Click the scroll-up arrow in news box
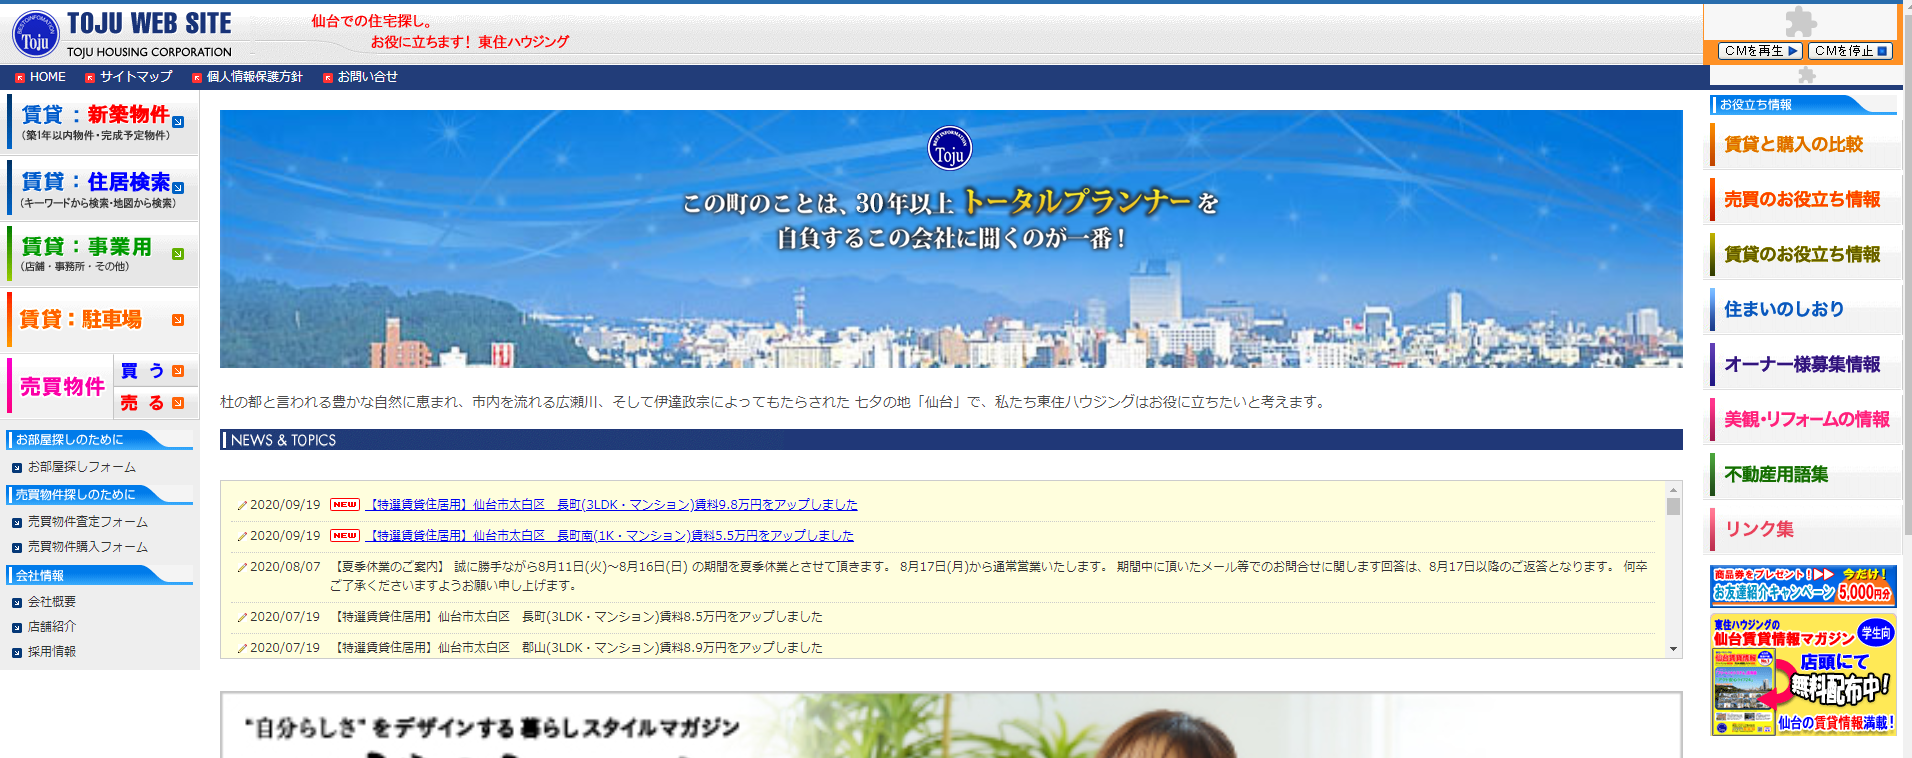The height and width of the screenshot is (758, 1912). click(x=1673, y=490)
